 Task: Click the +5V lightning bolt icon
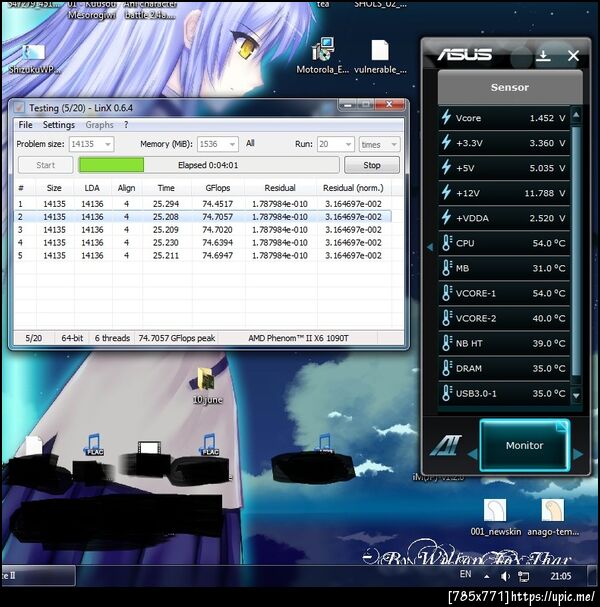tap(446, 168)
